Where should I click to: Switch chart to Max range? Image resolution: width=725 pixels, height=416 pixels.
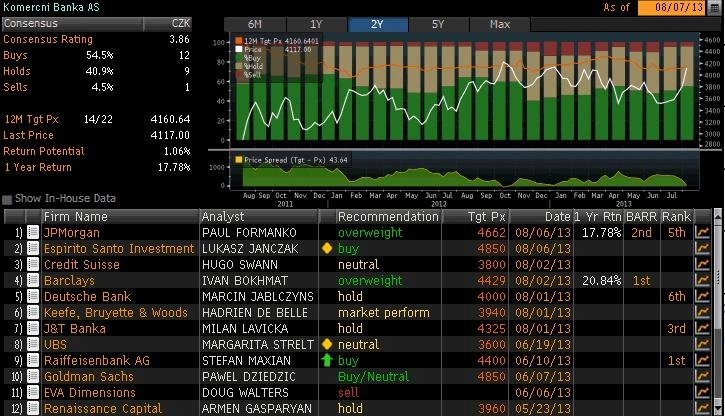pos(500,24)
